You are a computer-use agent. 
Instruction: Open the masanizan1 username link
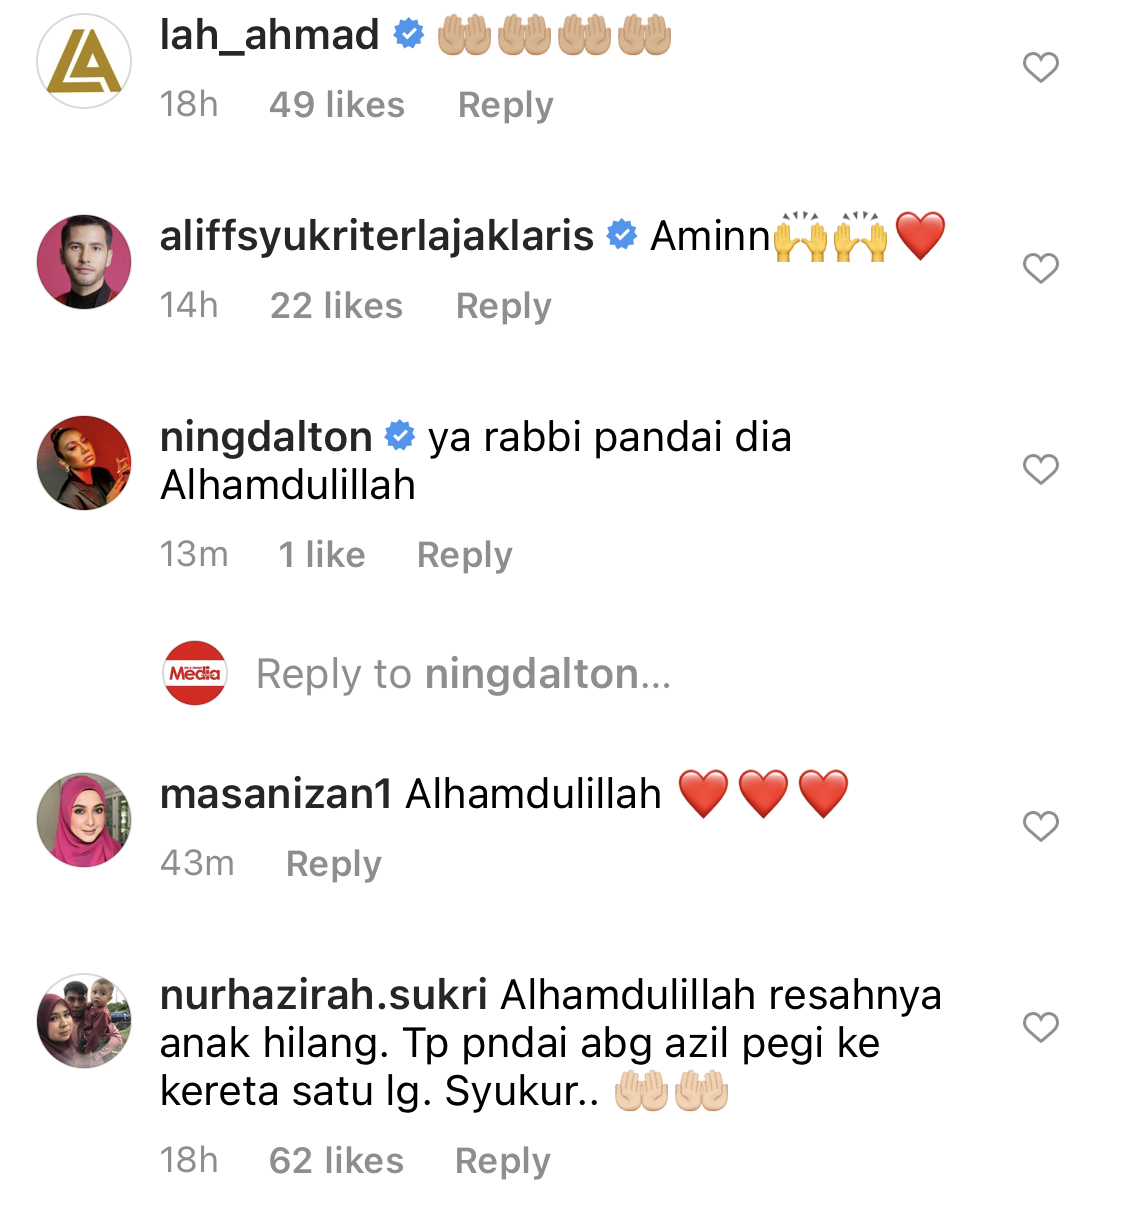[276, 794]
